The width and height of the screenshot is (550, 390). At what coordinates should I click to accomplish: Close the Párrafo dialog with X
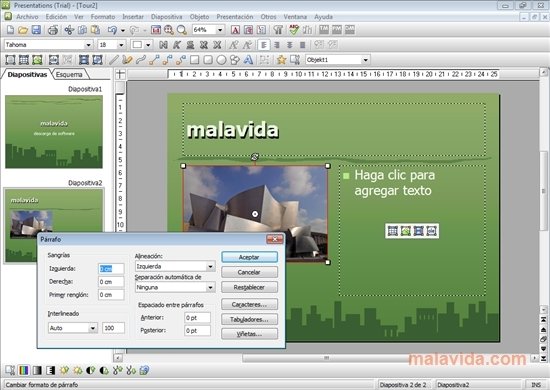coord(275,239)
